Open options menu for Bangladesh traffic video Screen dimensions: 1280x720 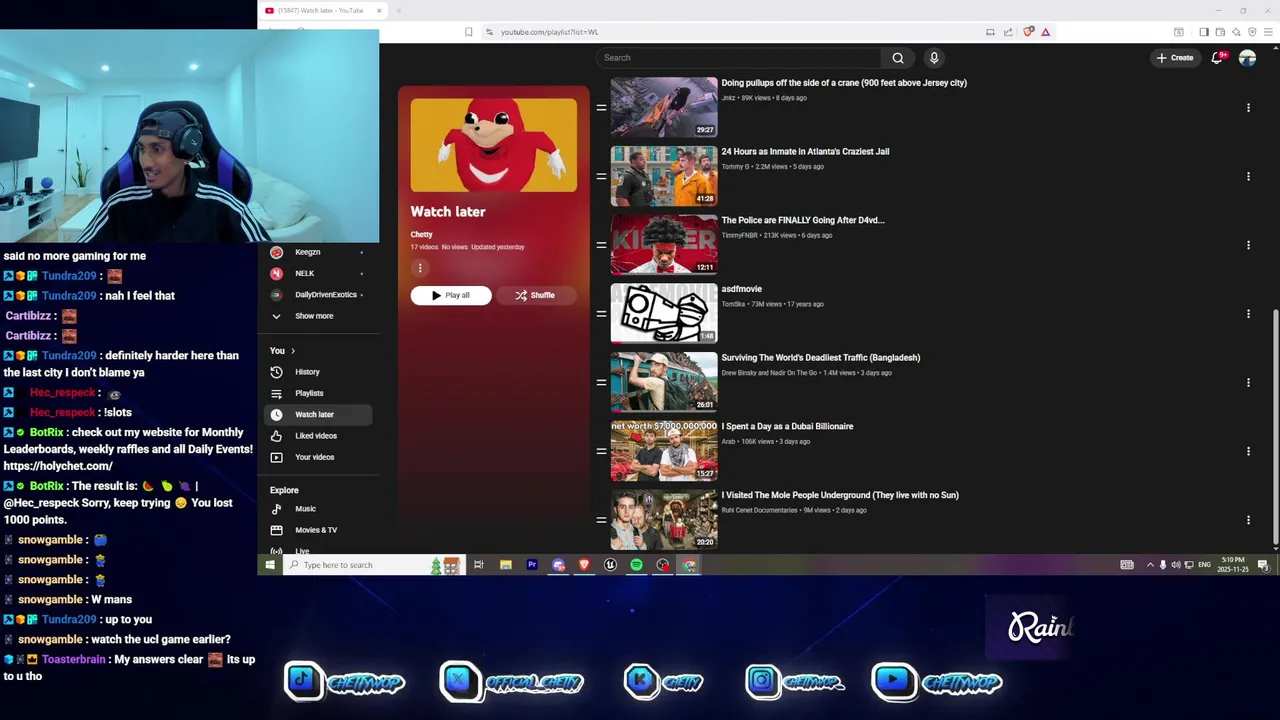point(1248,382)
